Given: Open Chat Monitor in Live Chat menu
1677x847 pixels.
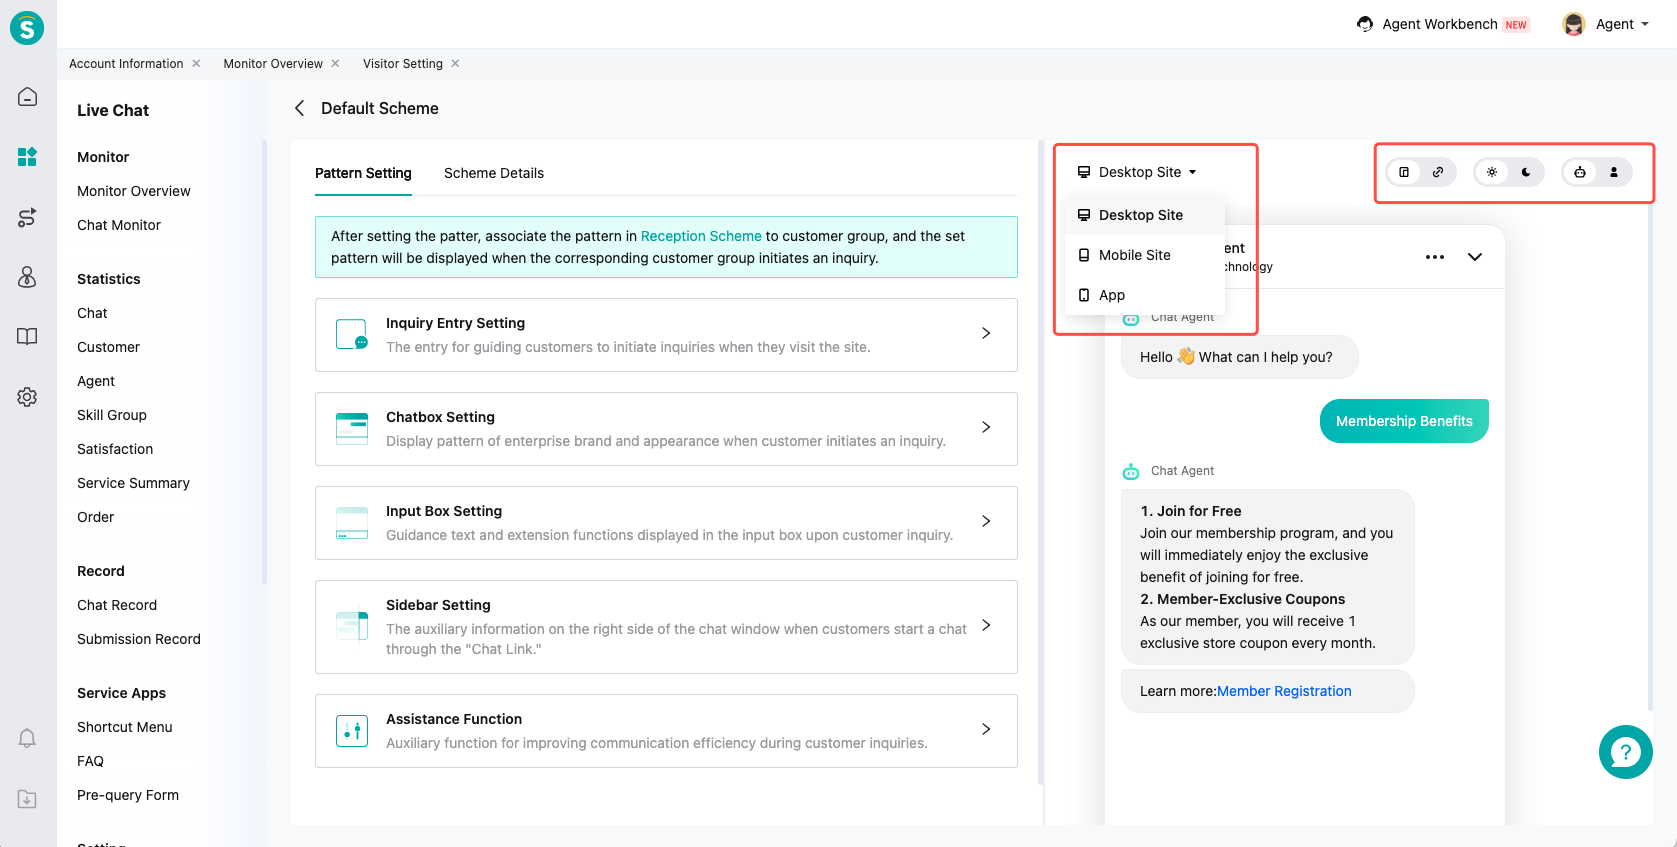Looking at the screenshot, I should tap(119, 225).
